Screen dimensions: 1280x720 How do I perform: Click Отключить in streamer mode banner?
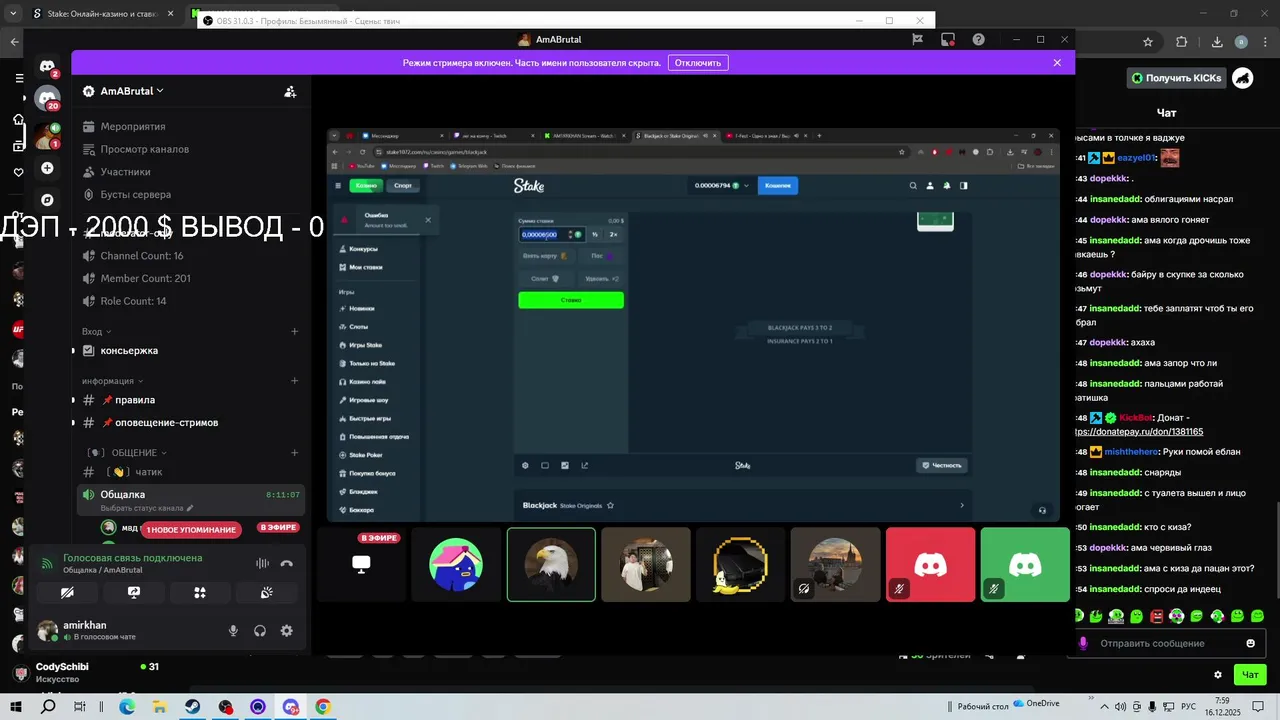point(697,63)
